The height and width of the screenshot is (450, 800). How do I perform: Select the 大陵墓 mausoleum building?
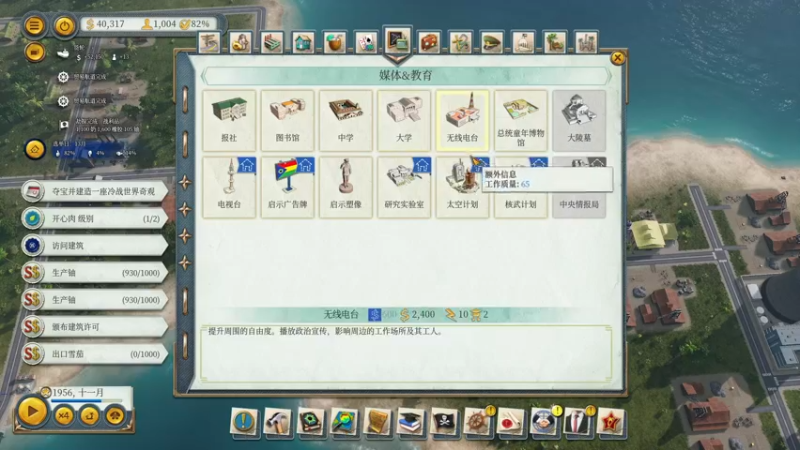[579, 120]
